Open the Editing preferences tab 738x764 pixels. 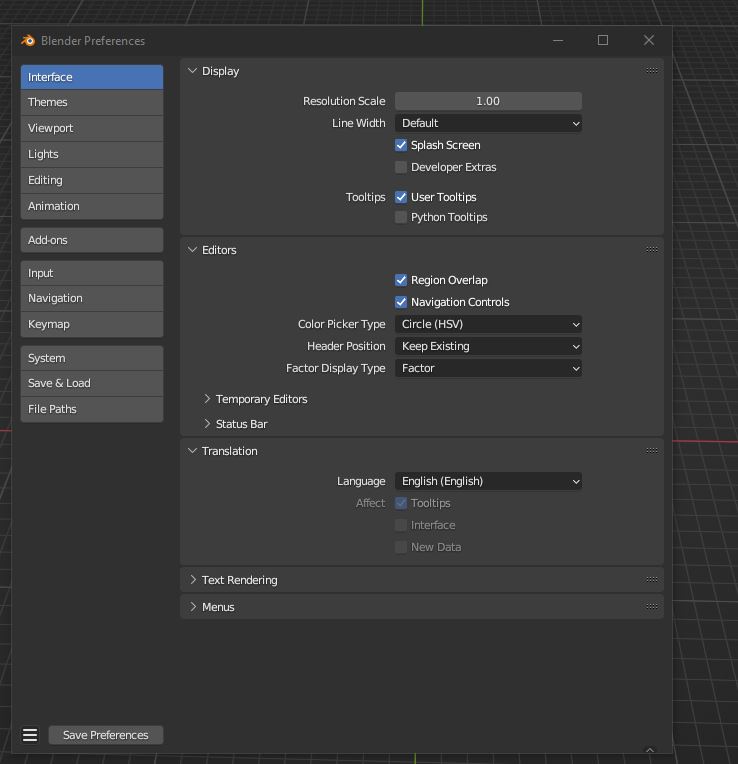(92, 180)
